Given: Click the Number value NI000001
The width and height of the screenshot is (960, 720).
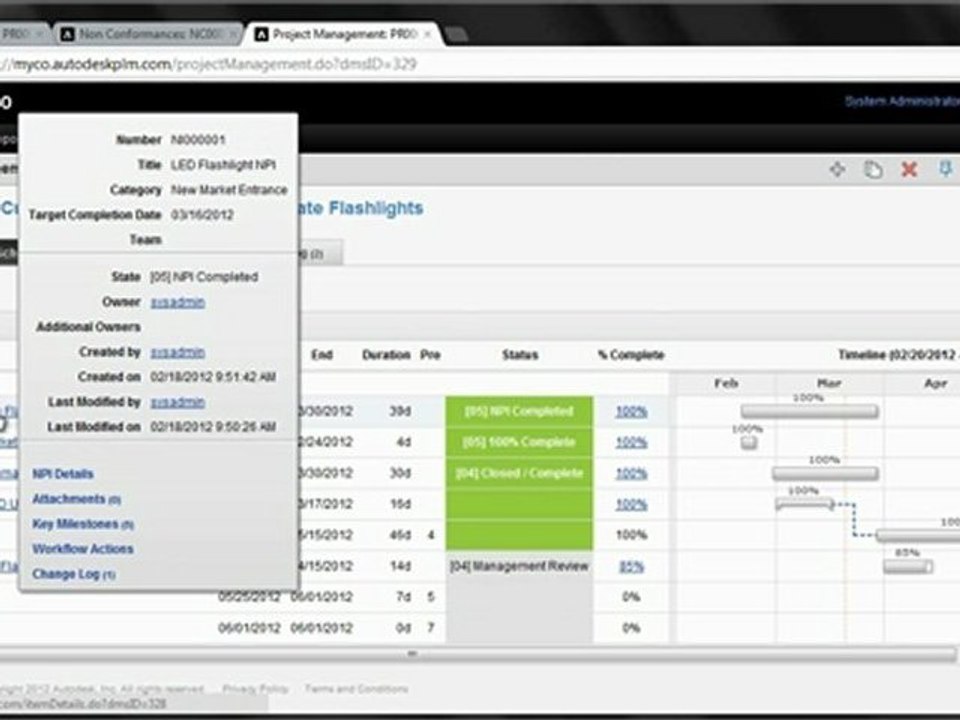Looking at the screenshot, I should coord(198,140).
